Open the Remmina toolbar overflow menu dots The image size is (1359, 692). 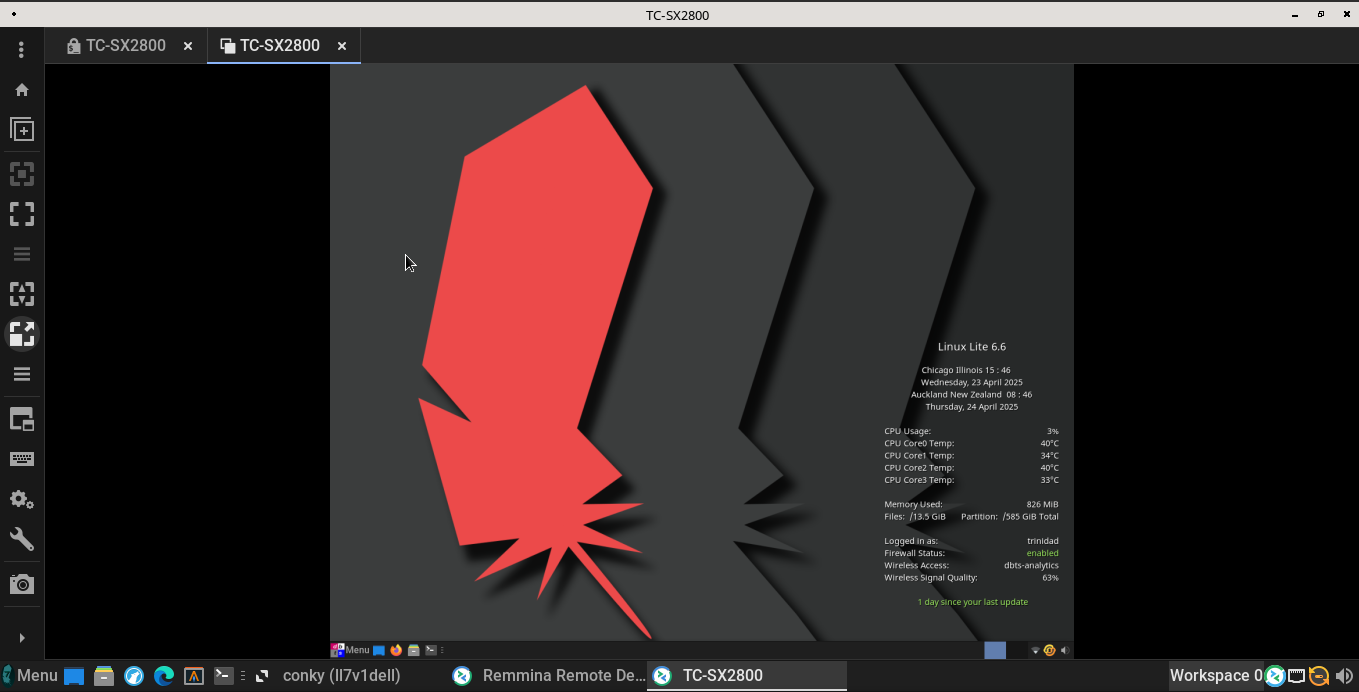pos(21,49)
